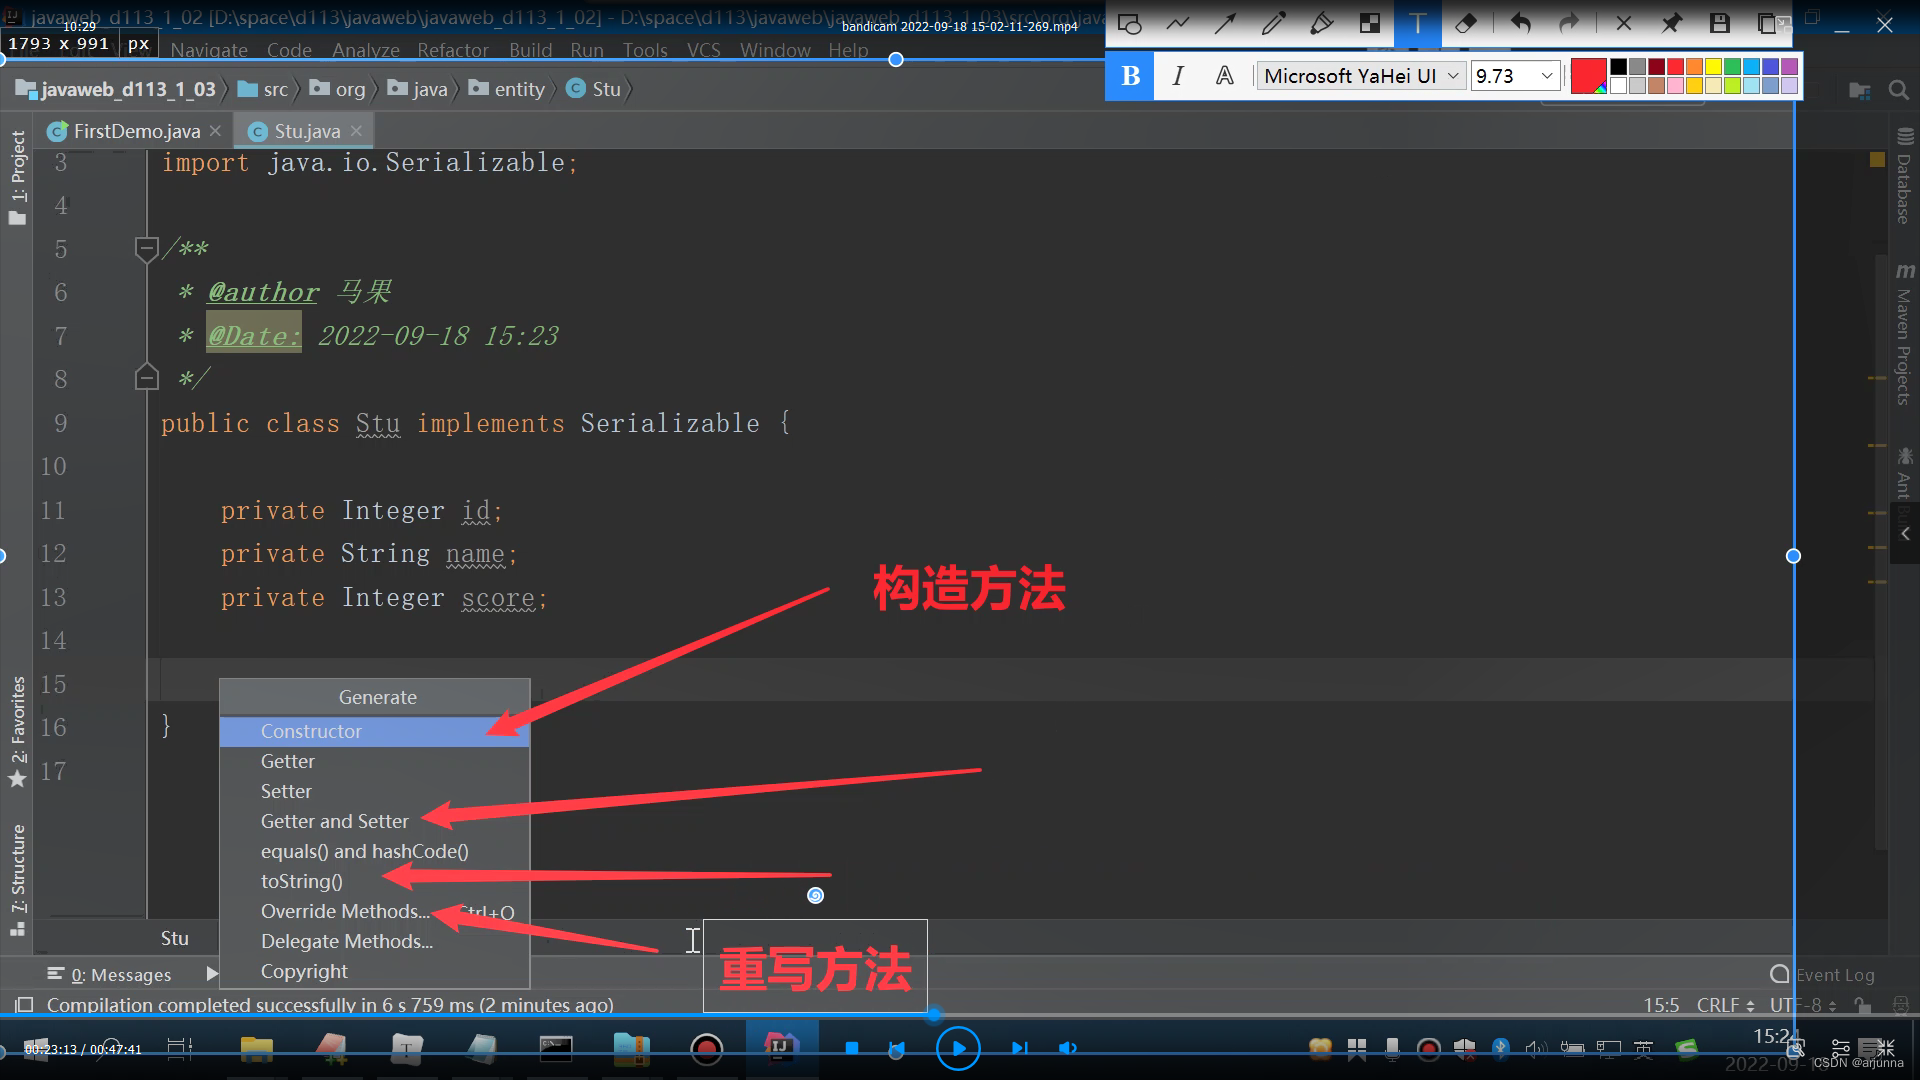Open the Event Log
The image size is (1920, 1080).
(1822, 974)
